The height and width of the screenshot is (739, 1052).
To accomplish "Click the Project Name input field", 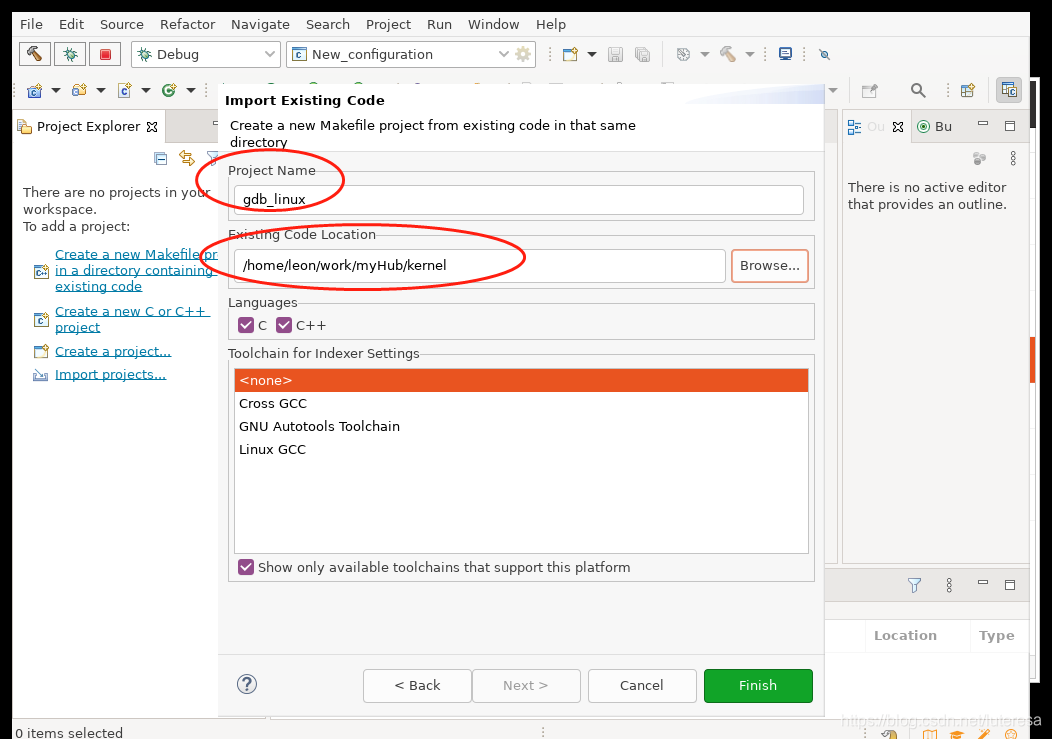I will [519, 199].
